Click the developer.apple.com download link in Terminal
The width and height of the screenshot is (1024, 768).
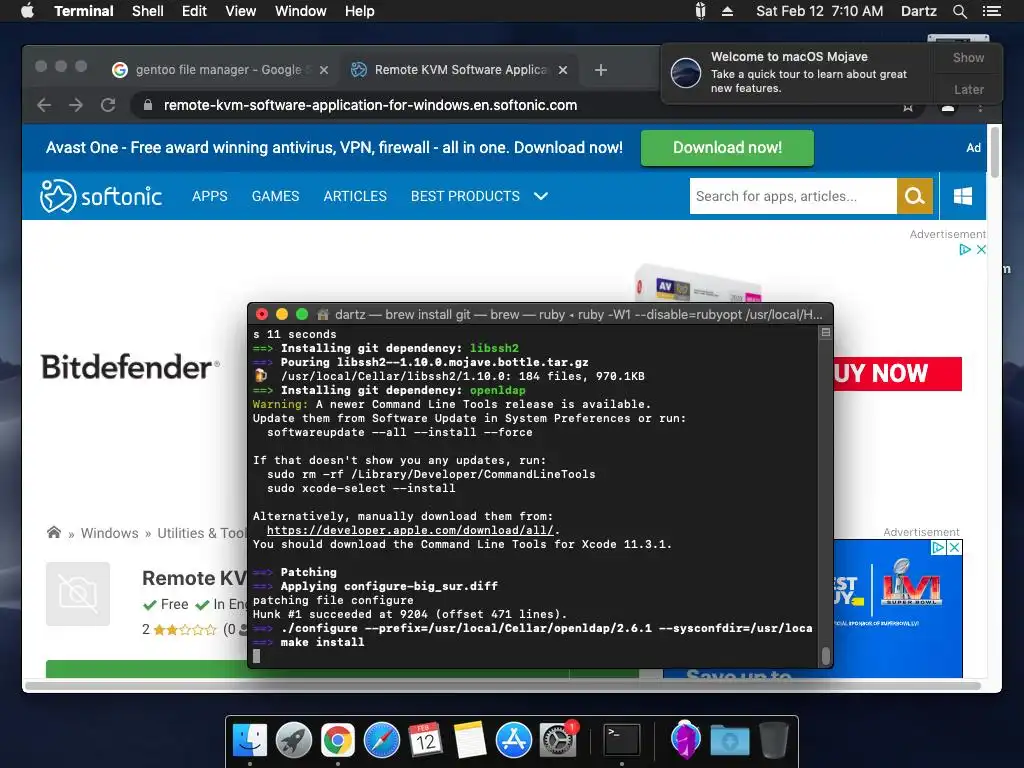pos(410,530)
